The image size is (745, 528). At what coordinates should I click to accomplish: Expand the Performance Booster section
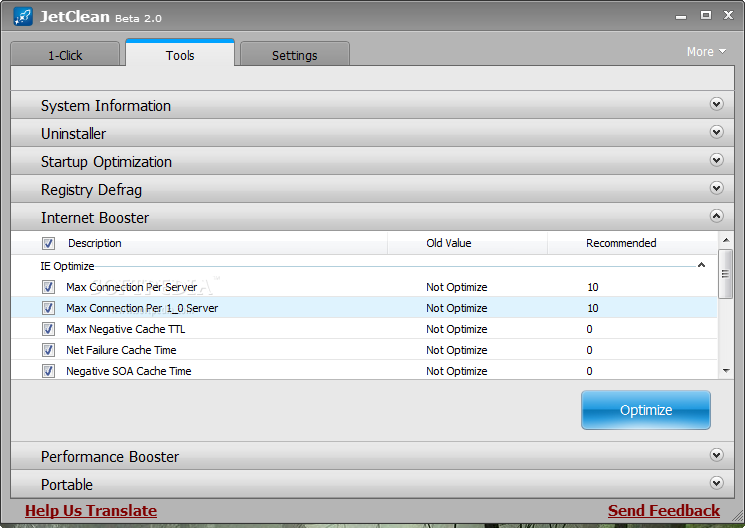[716, 455]
